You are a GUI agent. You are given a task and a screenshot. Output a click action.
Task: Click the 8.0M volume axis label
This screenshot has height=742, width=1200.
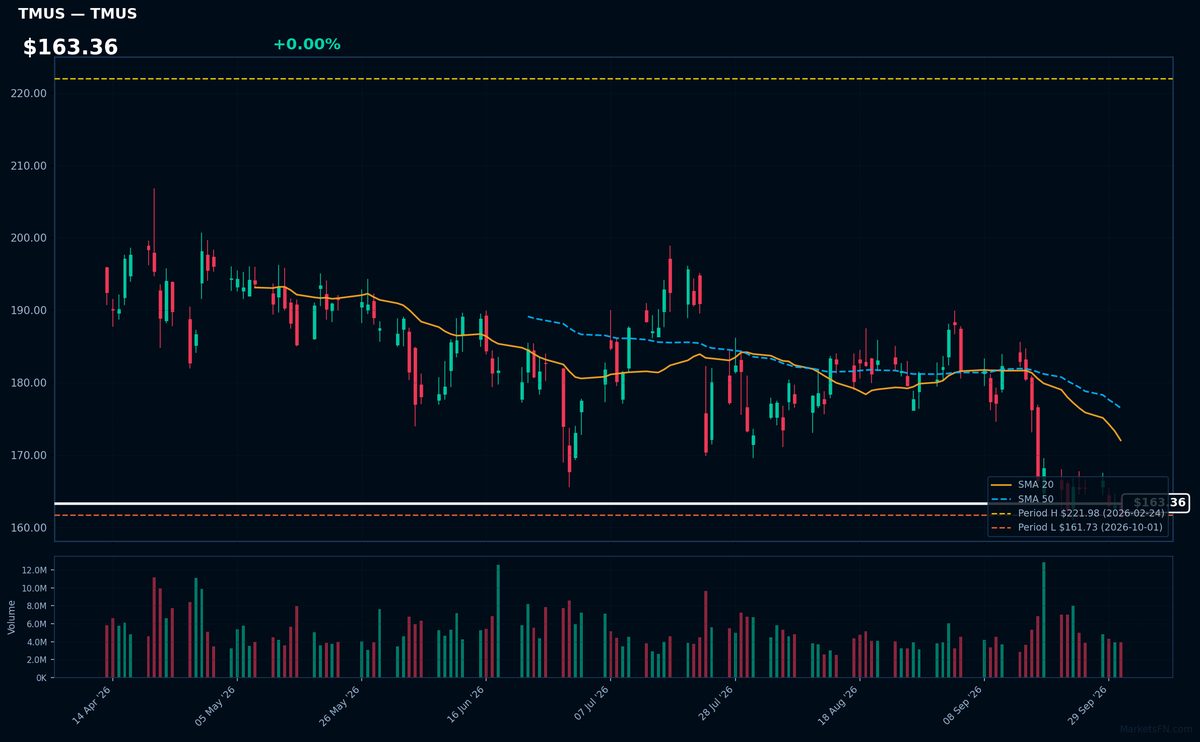(x=36, y=606)
